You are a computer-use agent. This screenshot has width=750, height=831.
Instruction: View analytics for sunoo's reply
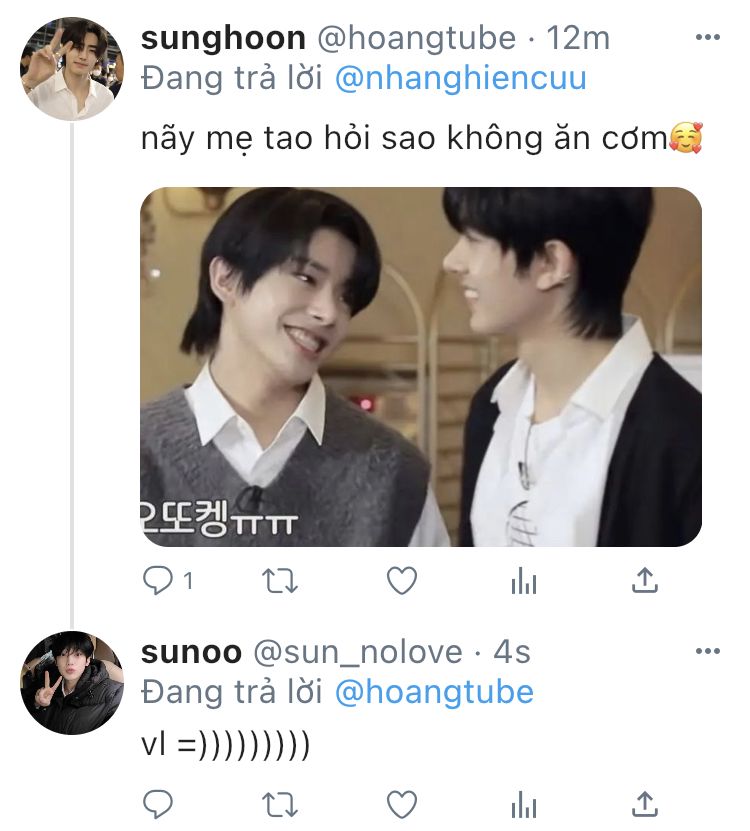[523, 804]
